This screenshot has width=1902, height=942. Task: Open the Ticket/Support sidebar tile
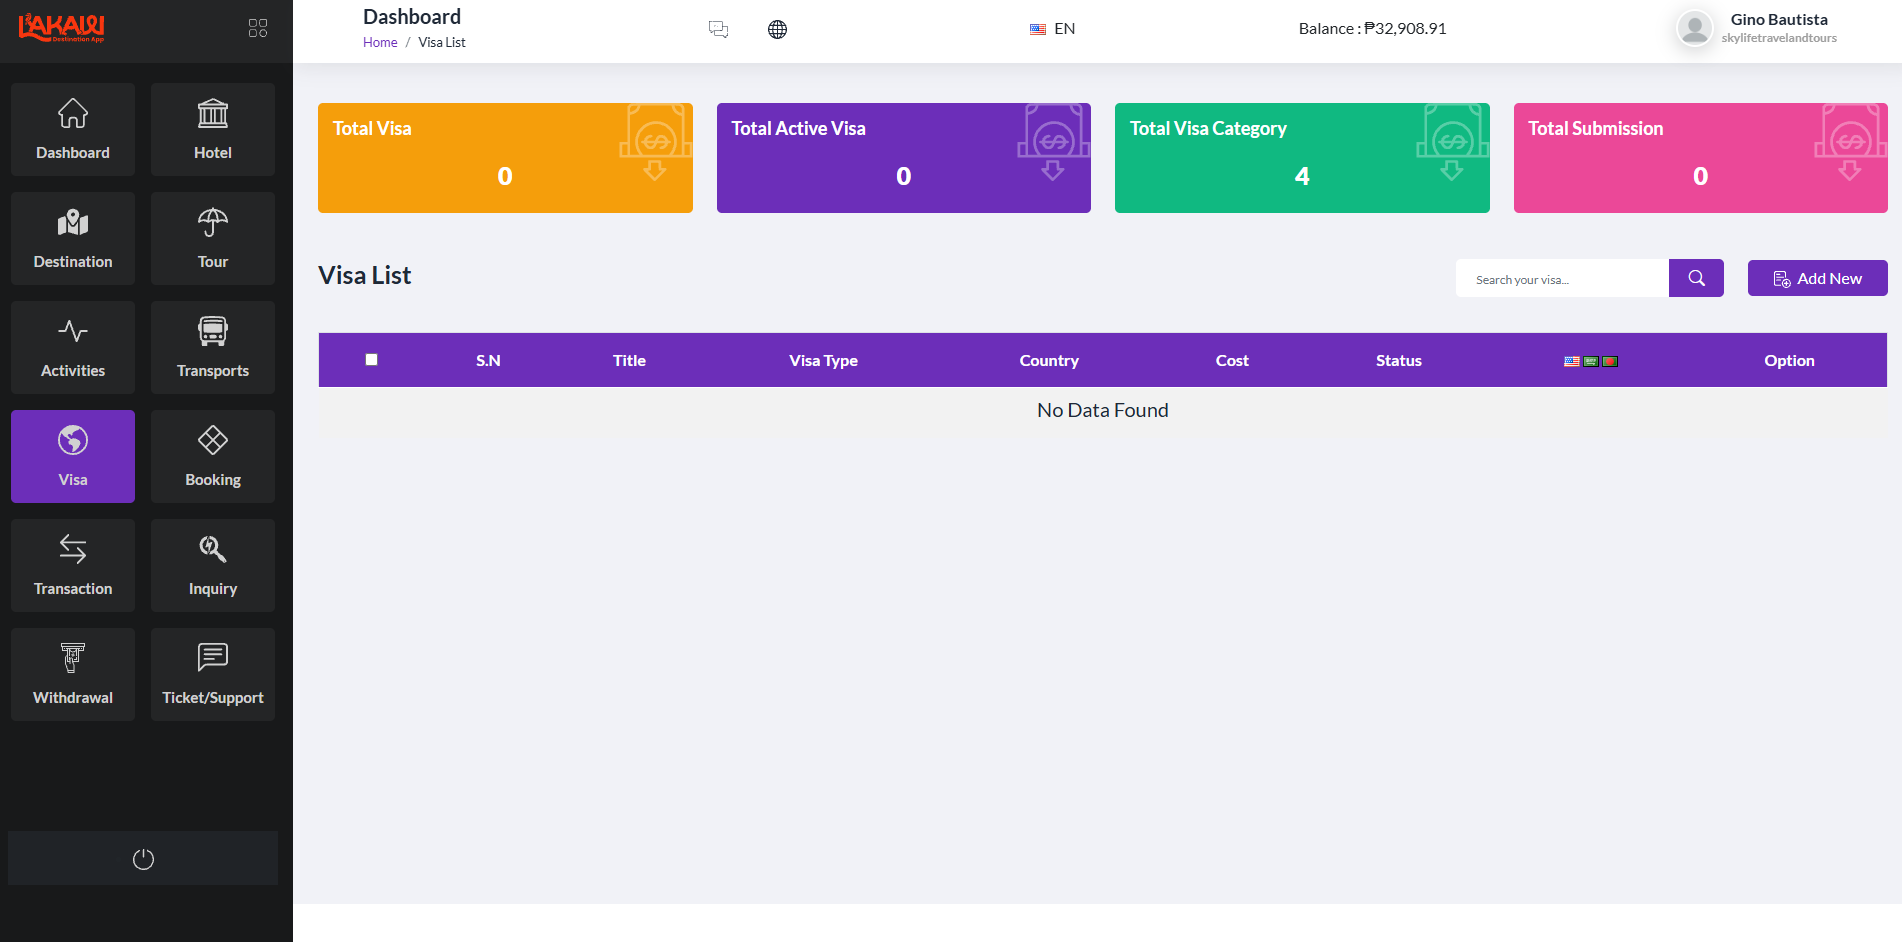tap(213, 675)
